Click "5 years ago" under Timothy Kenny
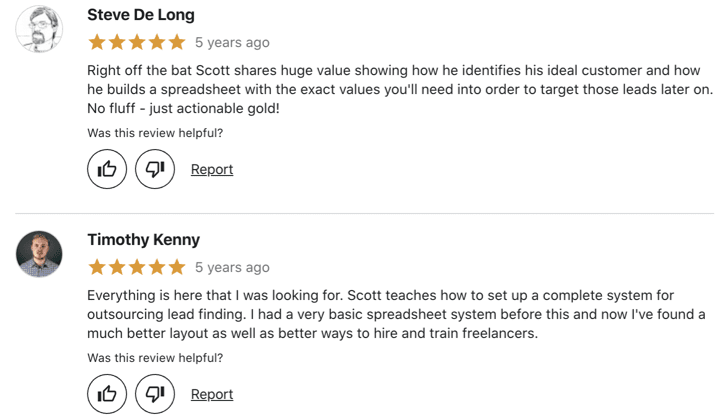 (232, 267)
